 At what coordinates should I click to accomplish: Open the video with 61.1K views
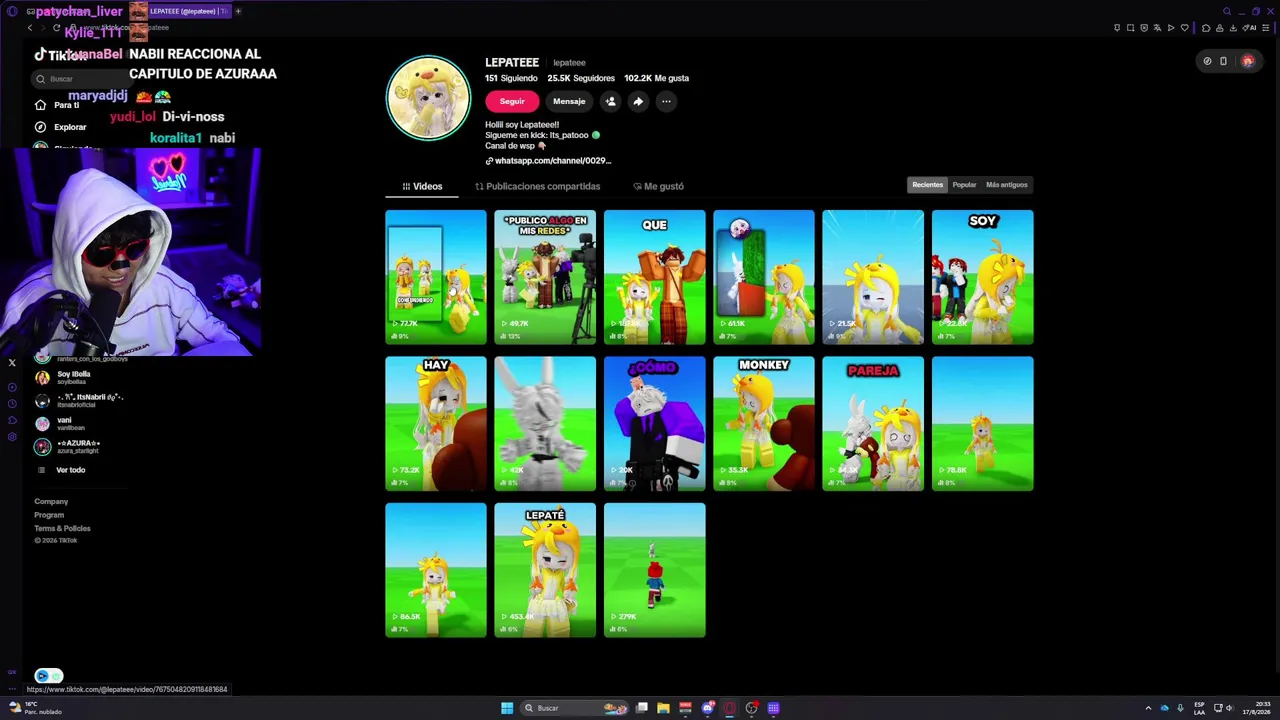pyautogui.click(x=764, y=277)
